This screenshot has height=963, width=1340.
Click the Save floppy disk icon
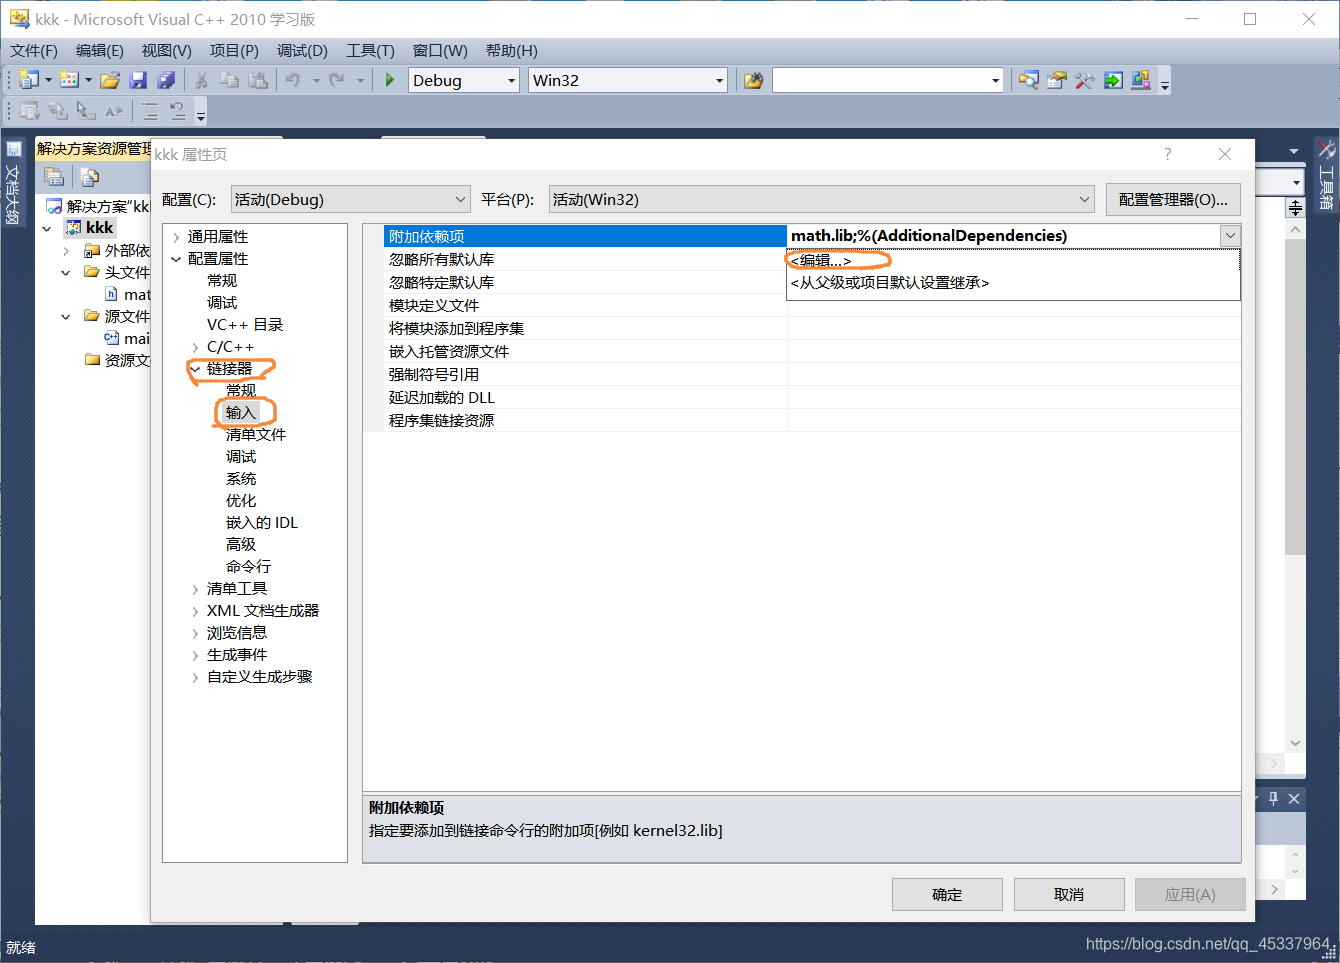[x=138, y=80]
